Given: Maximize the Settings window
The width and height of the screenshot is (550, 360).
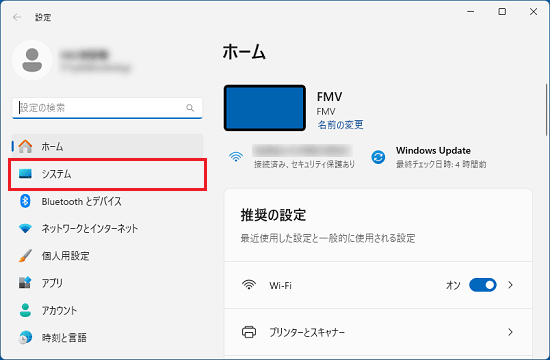Looking at the screenshot, I should 502,12.
